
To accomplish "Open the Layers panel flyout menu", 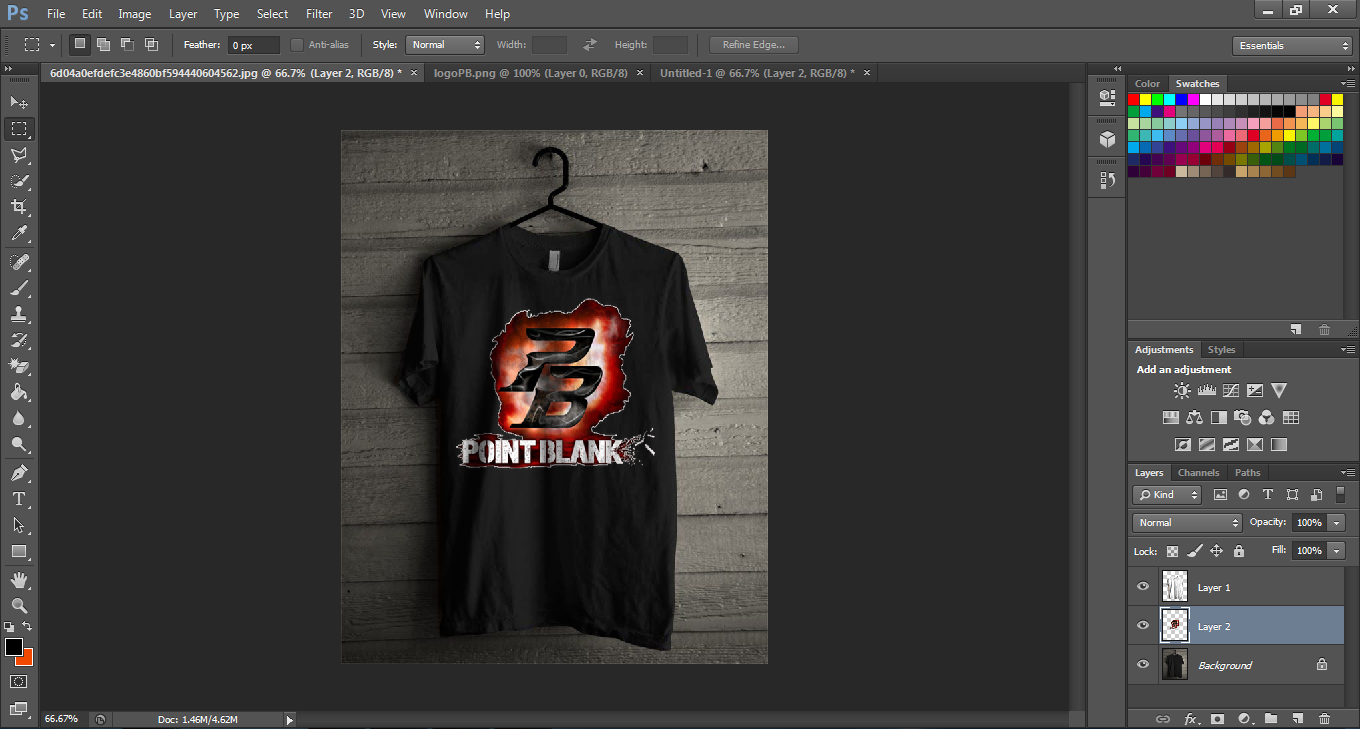I will pyautogui.click(x=1346, y=473).
